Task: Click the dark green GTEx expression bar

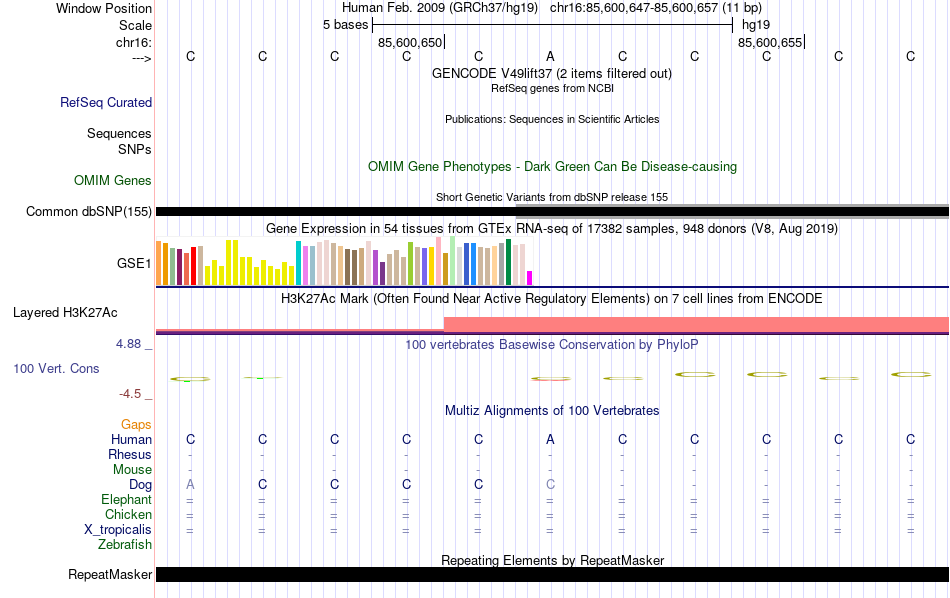Action: 508,262
